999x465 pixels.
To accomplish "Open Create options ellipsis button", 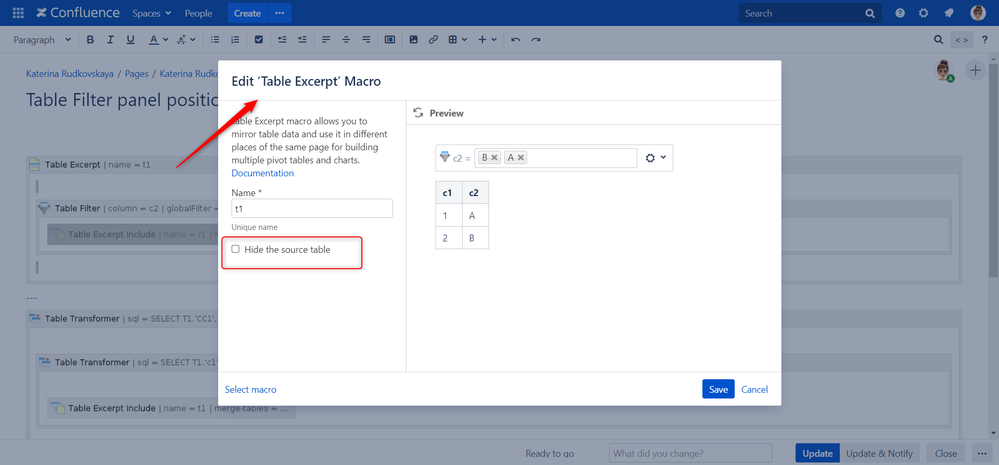I will pyautogui.click(x=280, y=13).
